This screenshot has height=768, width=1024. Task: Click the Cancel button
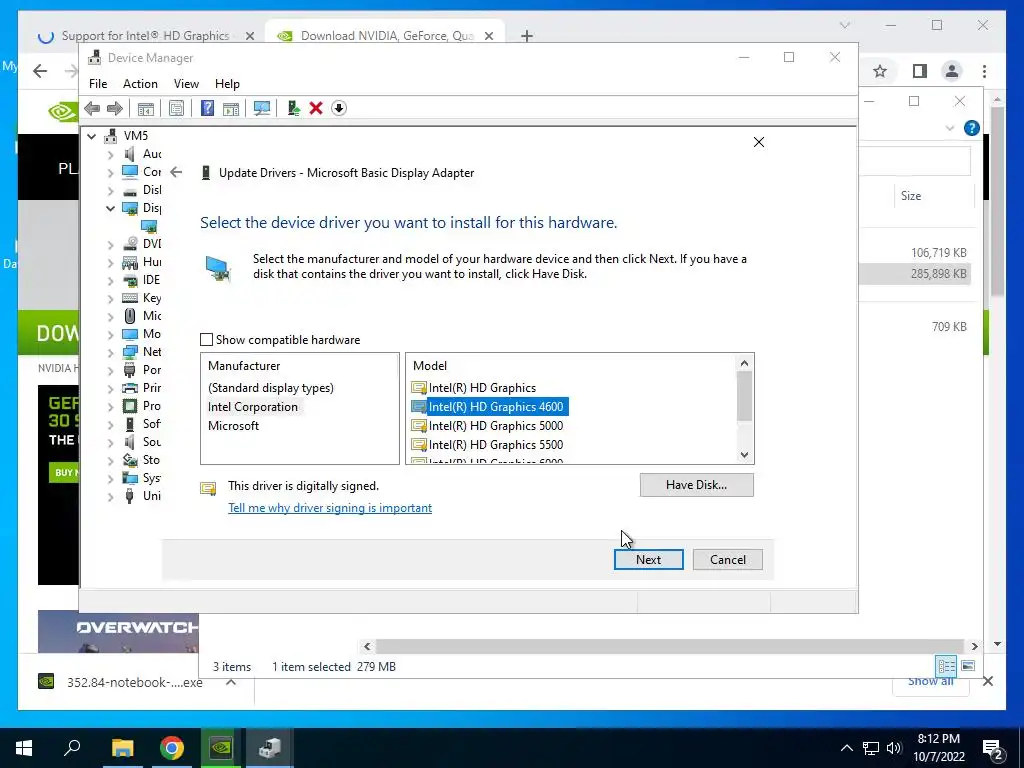point(728,560)
